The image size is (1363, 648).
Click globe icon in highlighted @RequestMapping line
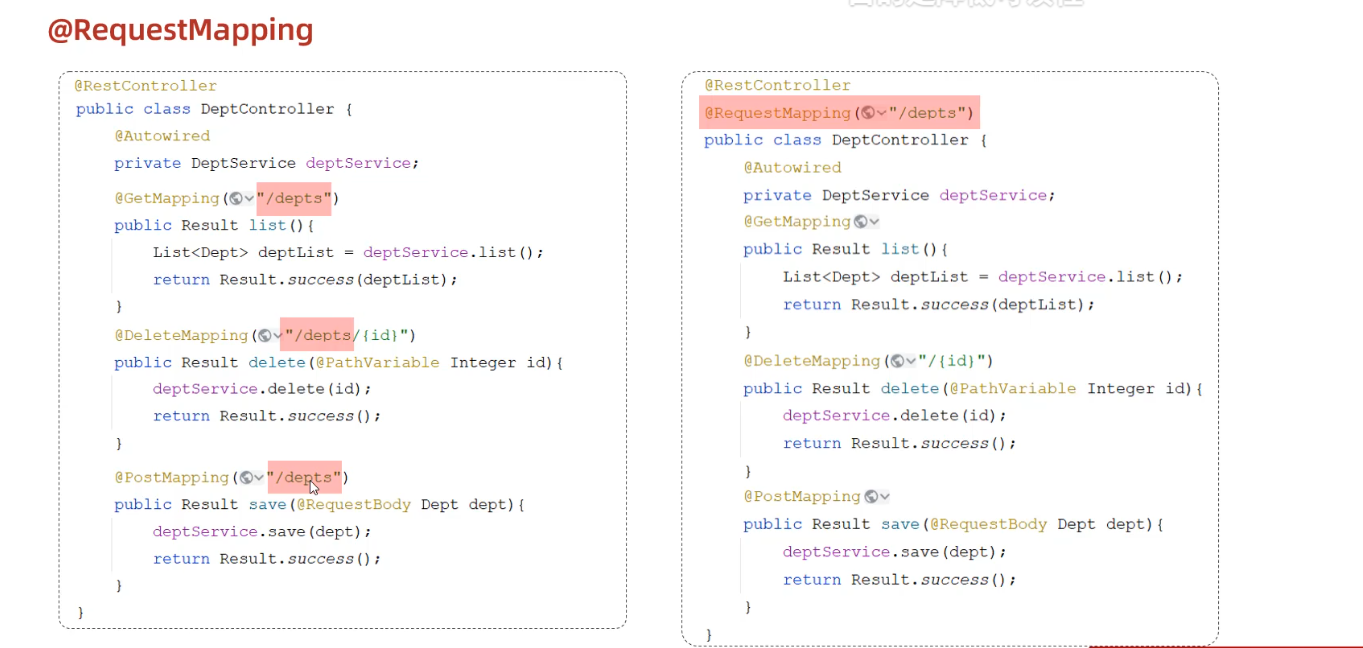click(868, 113)
